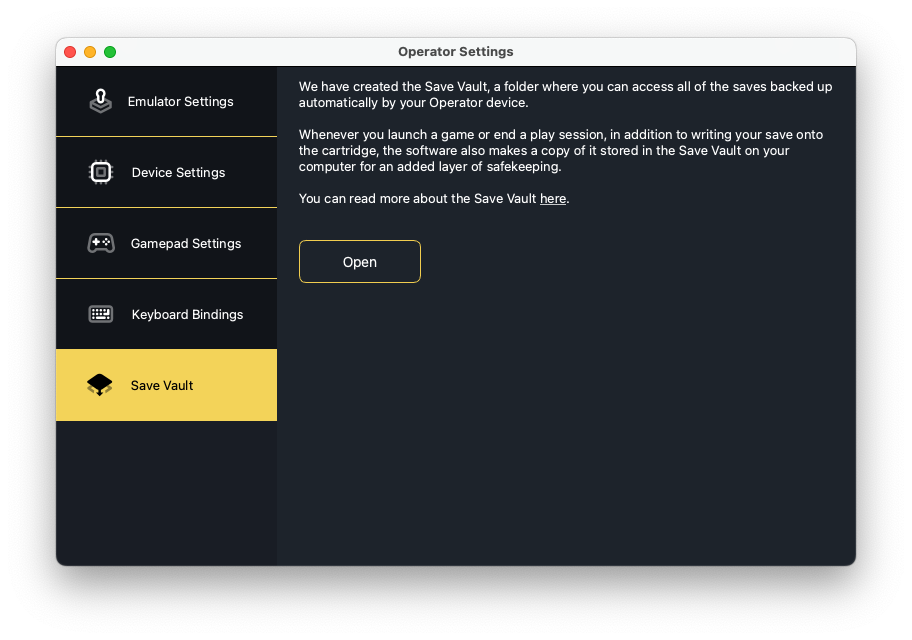Click the keyboard icon beside Keyboard Bindings
This screenshot has height=640, width=912.
101,314
